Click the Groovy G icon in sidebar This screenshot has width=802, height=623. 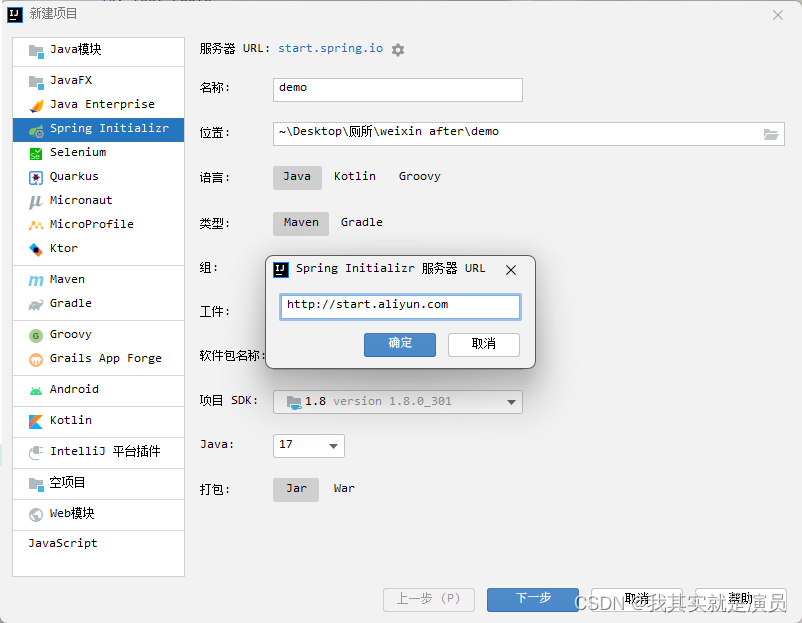(36, 336)
